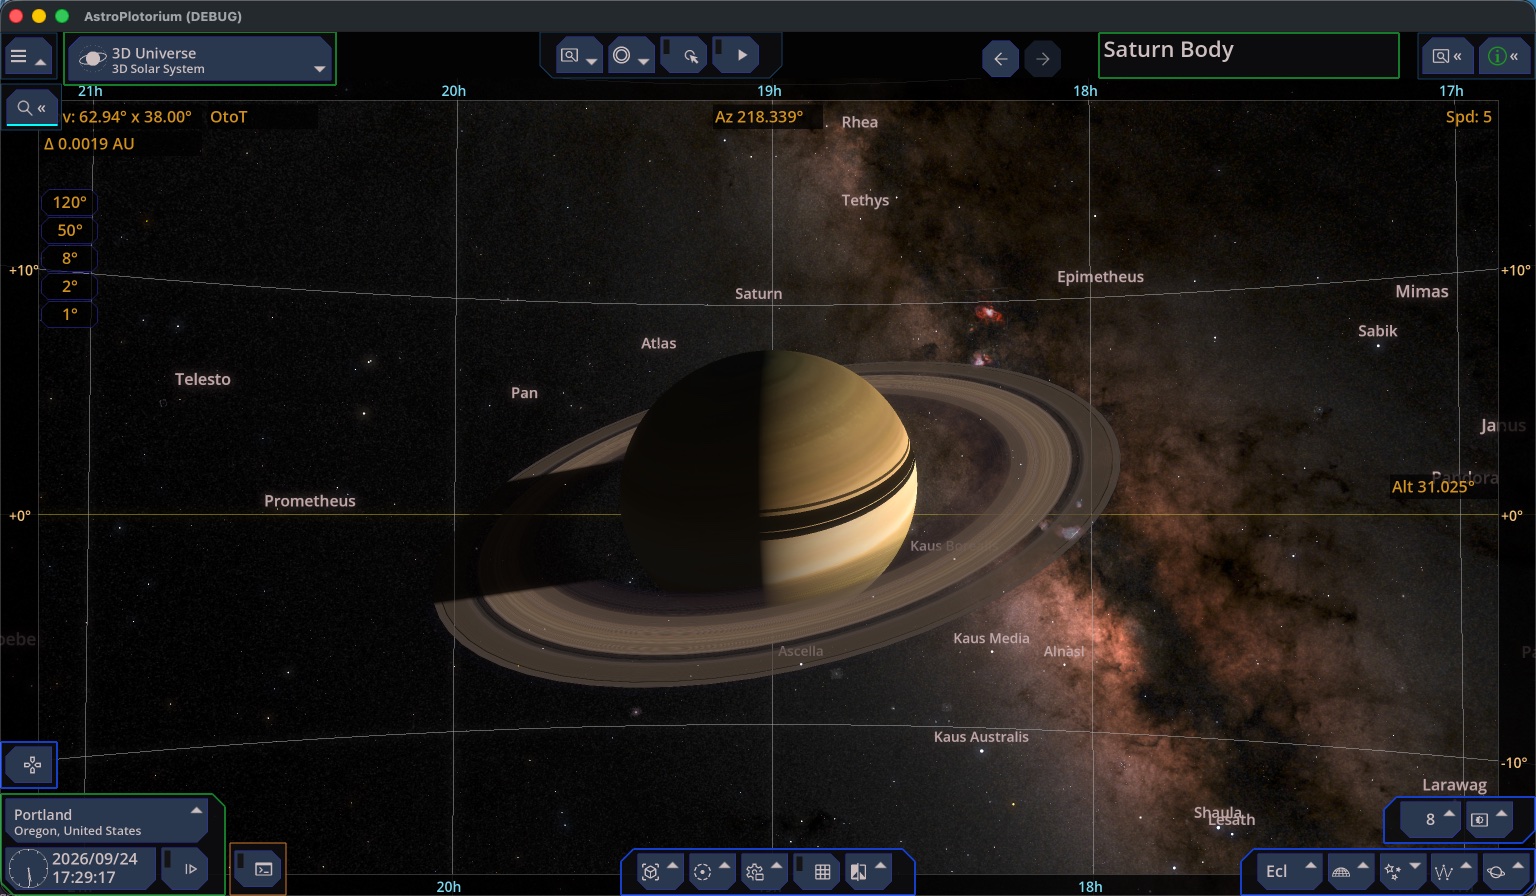Open the 3D Universe view mode dropdown
Screen dimensions: 1536x896
tap(200, 59)
